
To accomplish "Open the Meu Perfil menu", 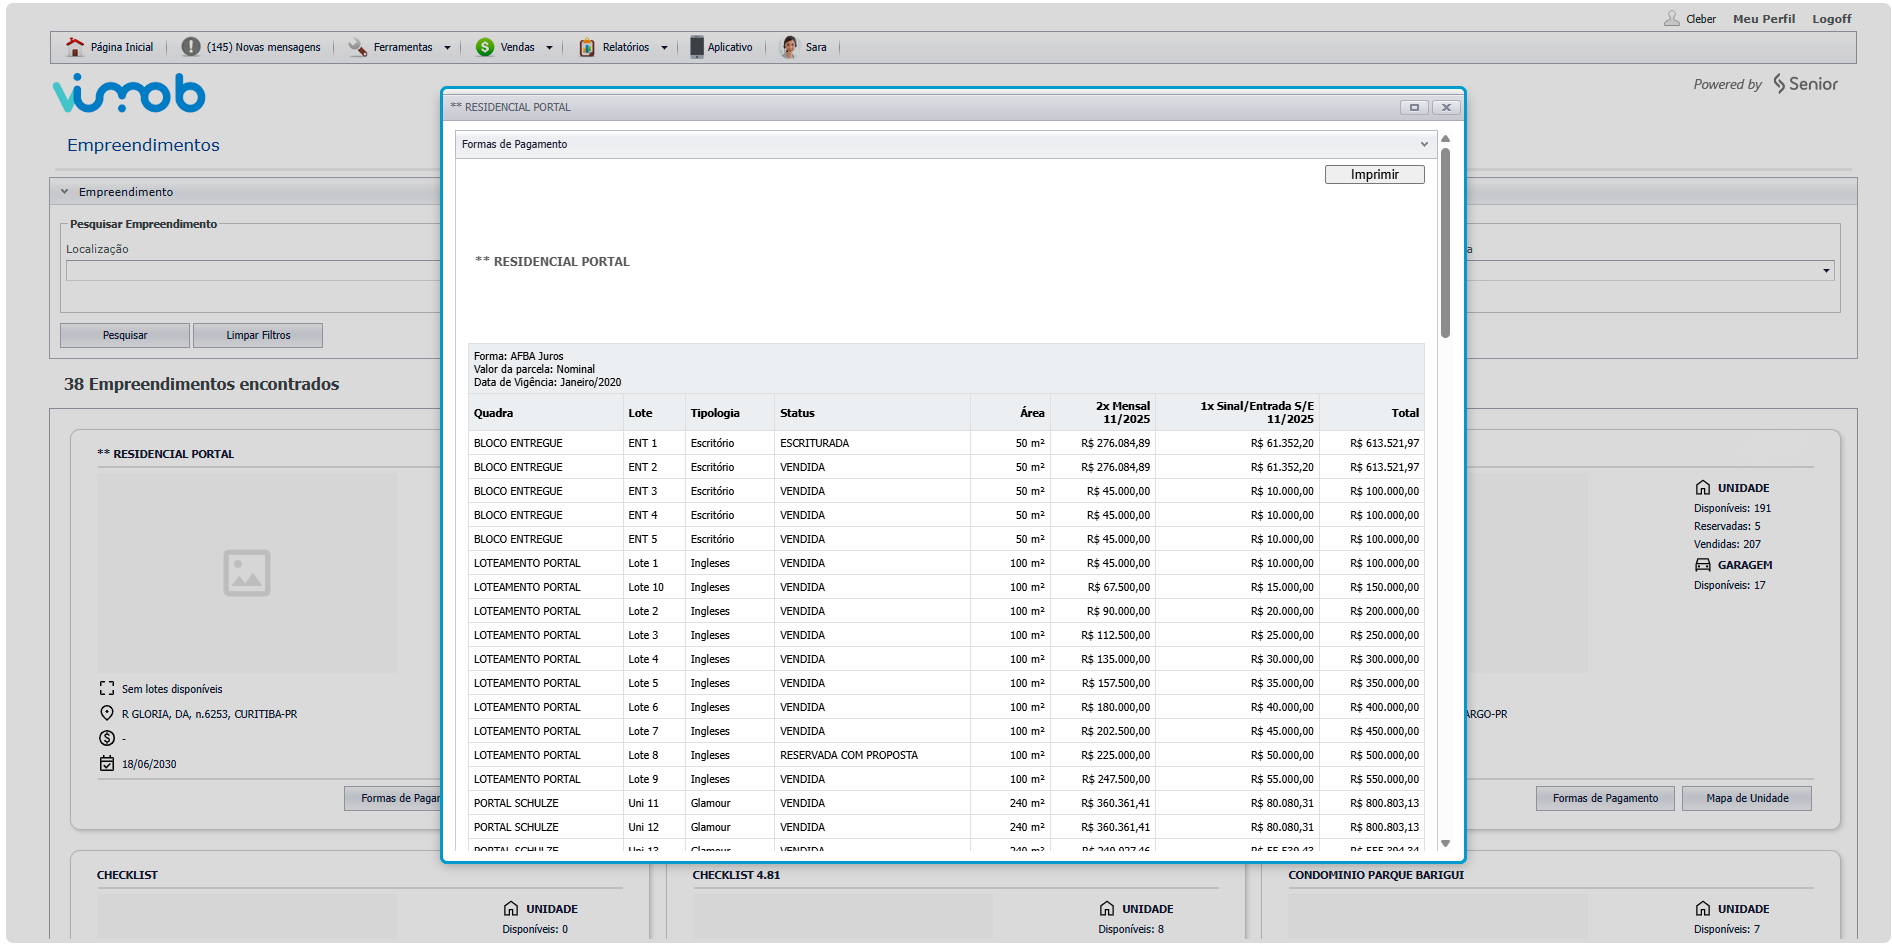I will 1763,19.
